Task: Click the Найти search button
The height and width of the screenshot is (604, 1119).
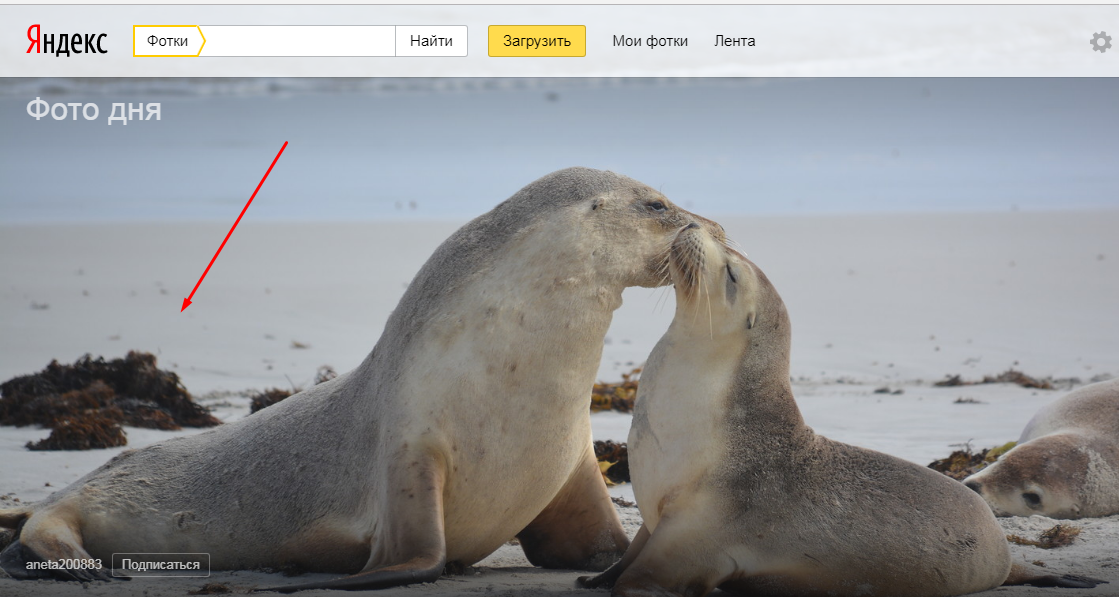Action: coord(431,41)
